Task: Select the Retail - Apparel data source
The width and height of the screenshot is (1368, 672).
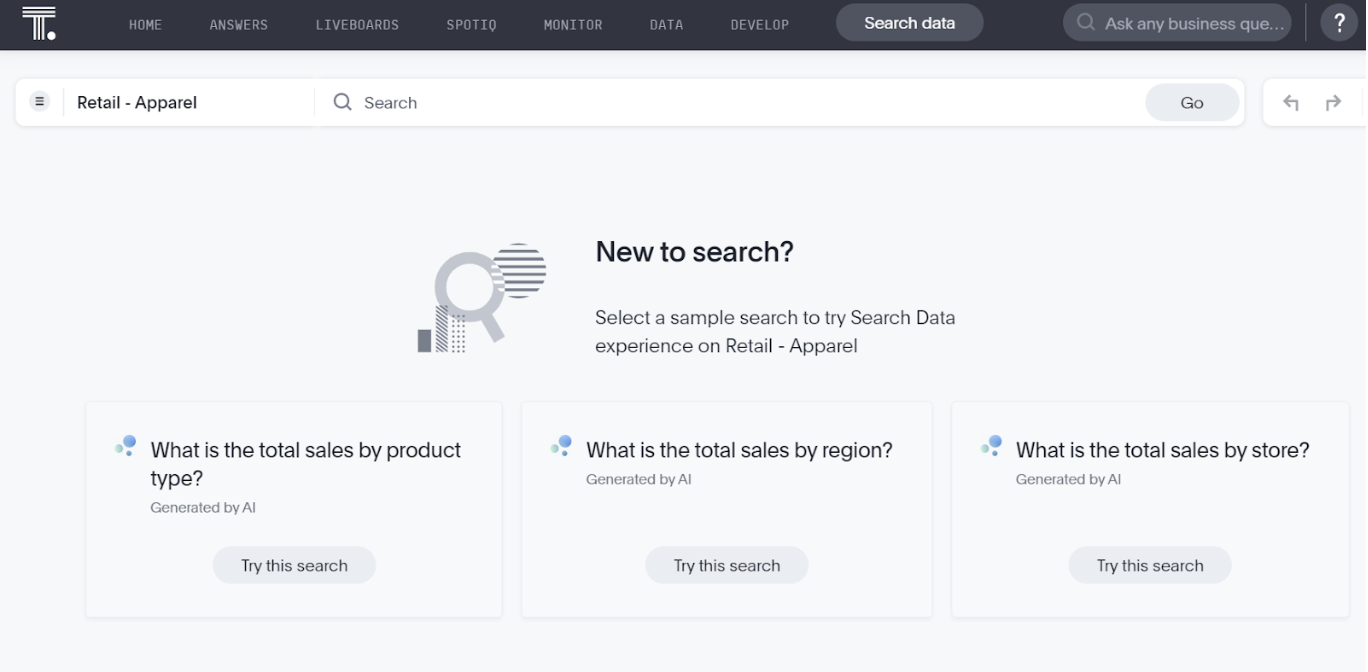Action: [137, 102]
